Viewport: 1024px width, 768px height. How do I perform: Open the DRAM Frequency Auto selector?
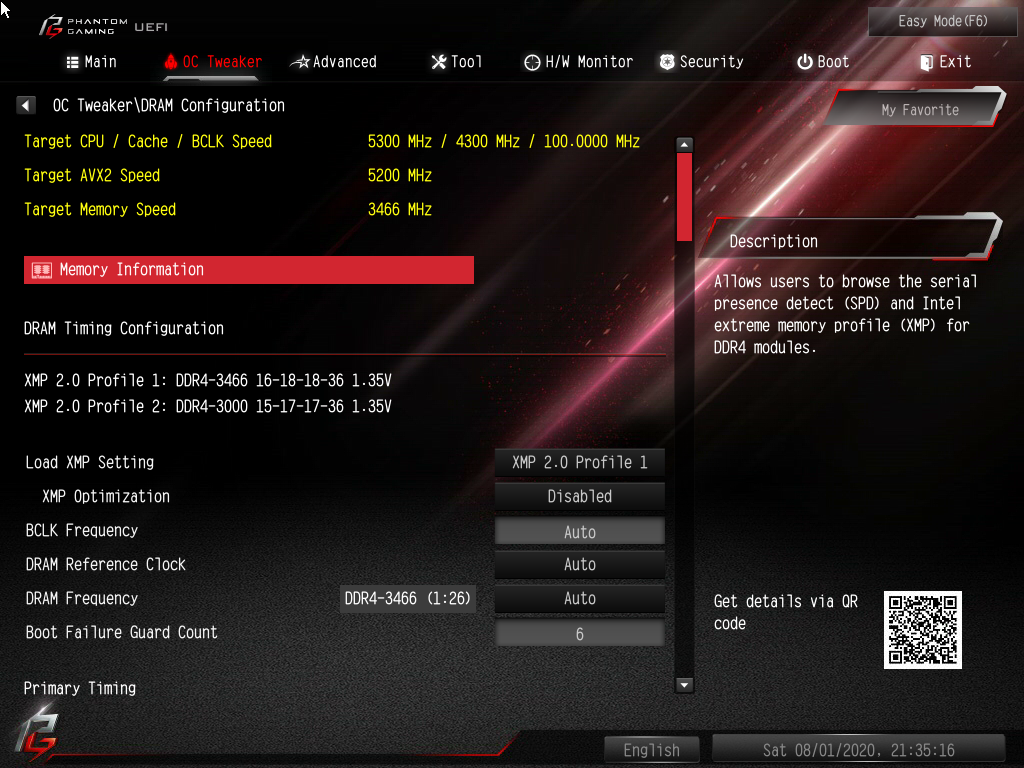tap(580, 598)
